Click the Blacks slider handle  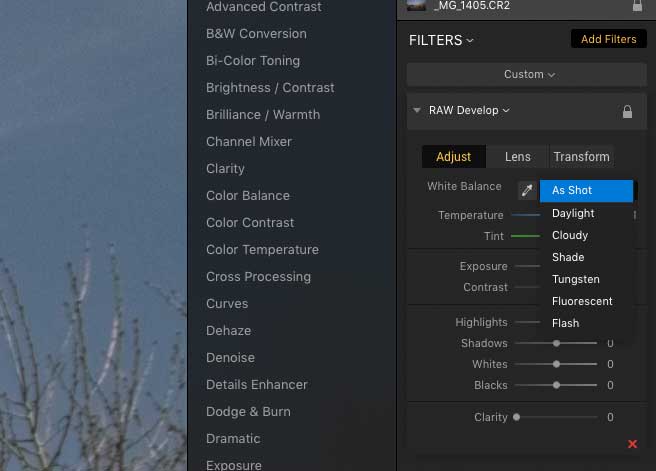pos(556,385)
